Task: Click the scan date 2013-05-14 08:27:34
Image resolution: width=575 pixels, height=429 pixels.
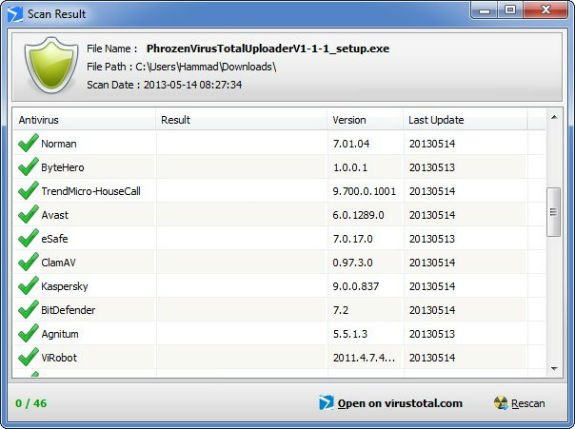Action: coord(193,85)
